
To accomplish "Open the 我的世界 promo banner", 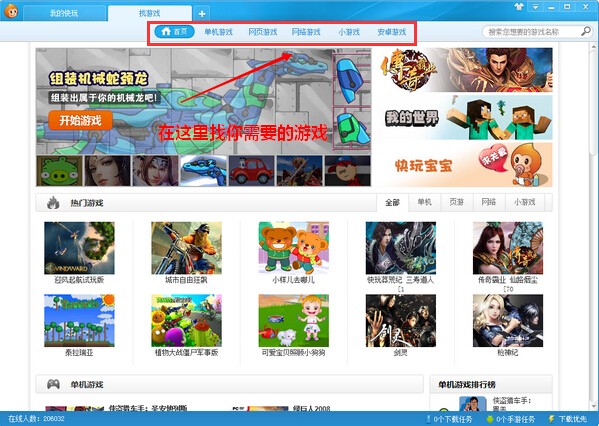I will click(465, 117).
